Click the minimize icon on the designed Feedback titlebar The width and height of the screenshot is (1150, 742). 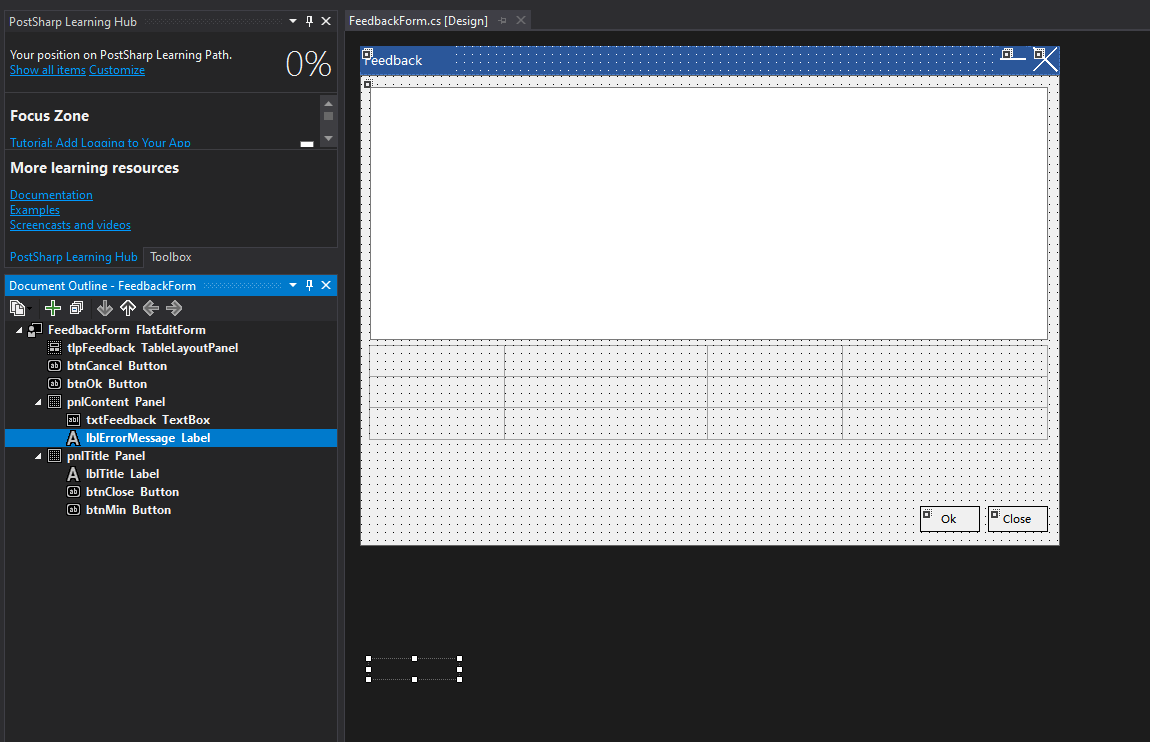[1012, 56]
